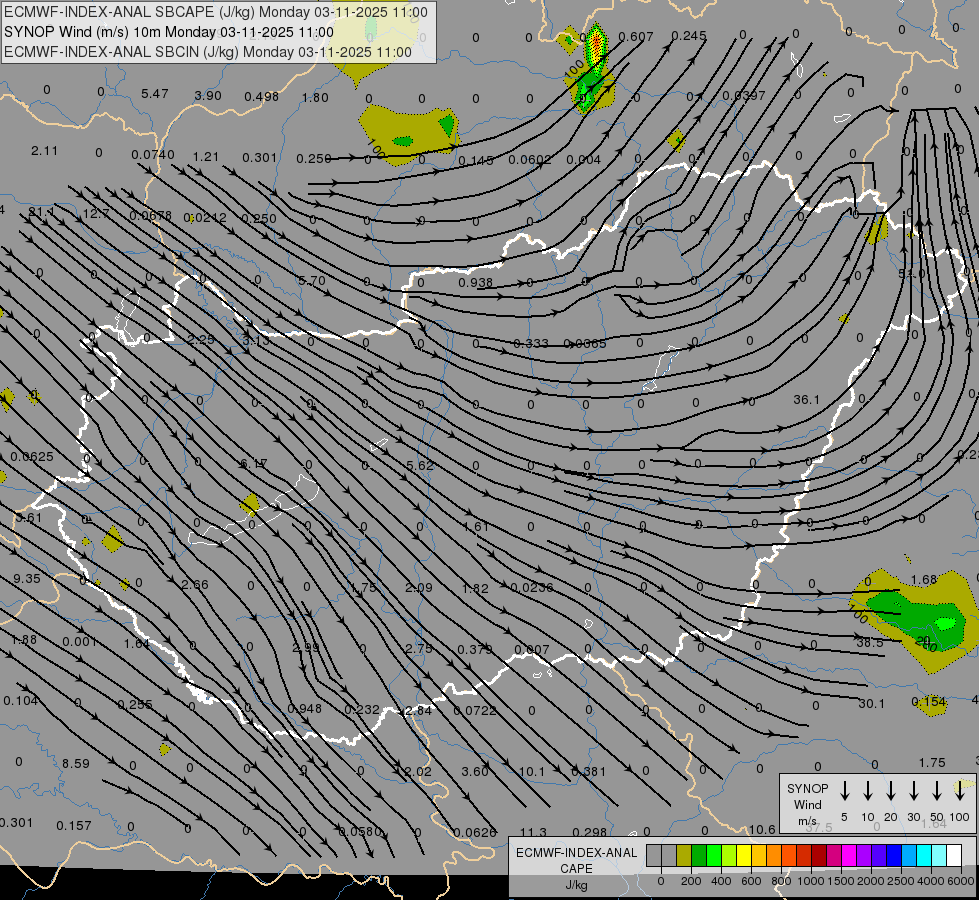Image resolution: width=979 pixels, height=900 pixels.
Task: Select the 20 m/s wind arrow symbol
Action: tap(891, 790)
